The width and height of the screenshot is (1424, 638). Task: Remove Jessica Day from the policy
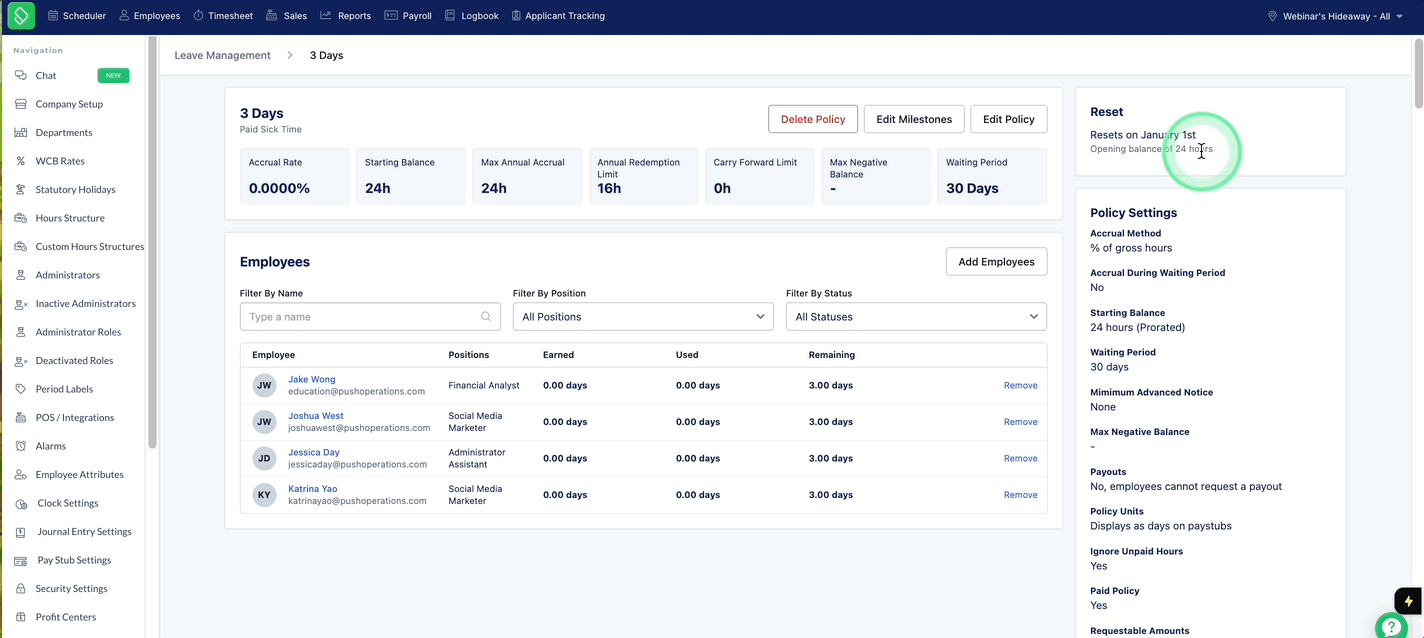[1020, 459]
